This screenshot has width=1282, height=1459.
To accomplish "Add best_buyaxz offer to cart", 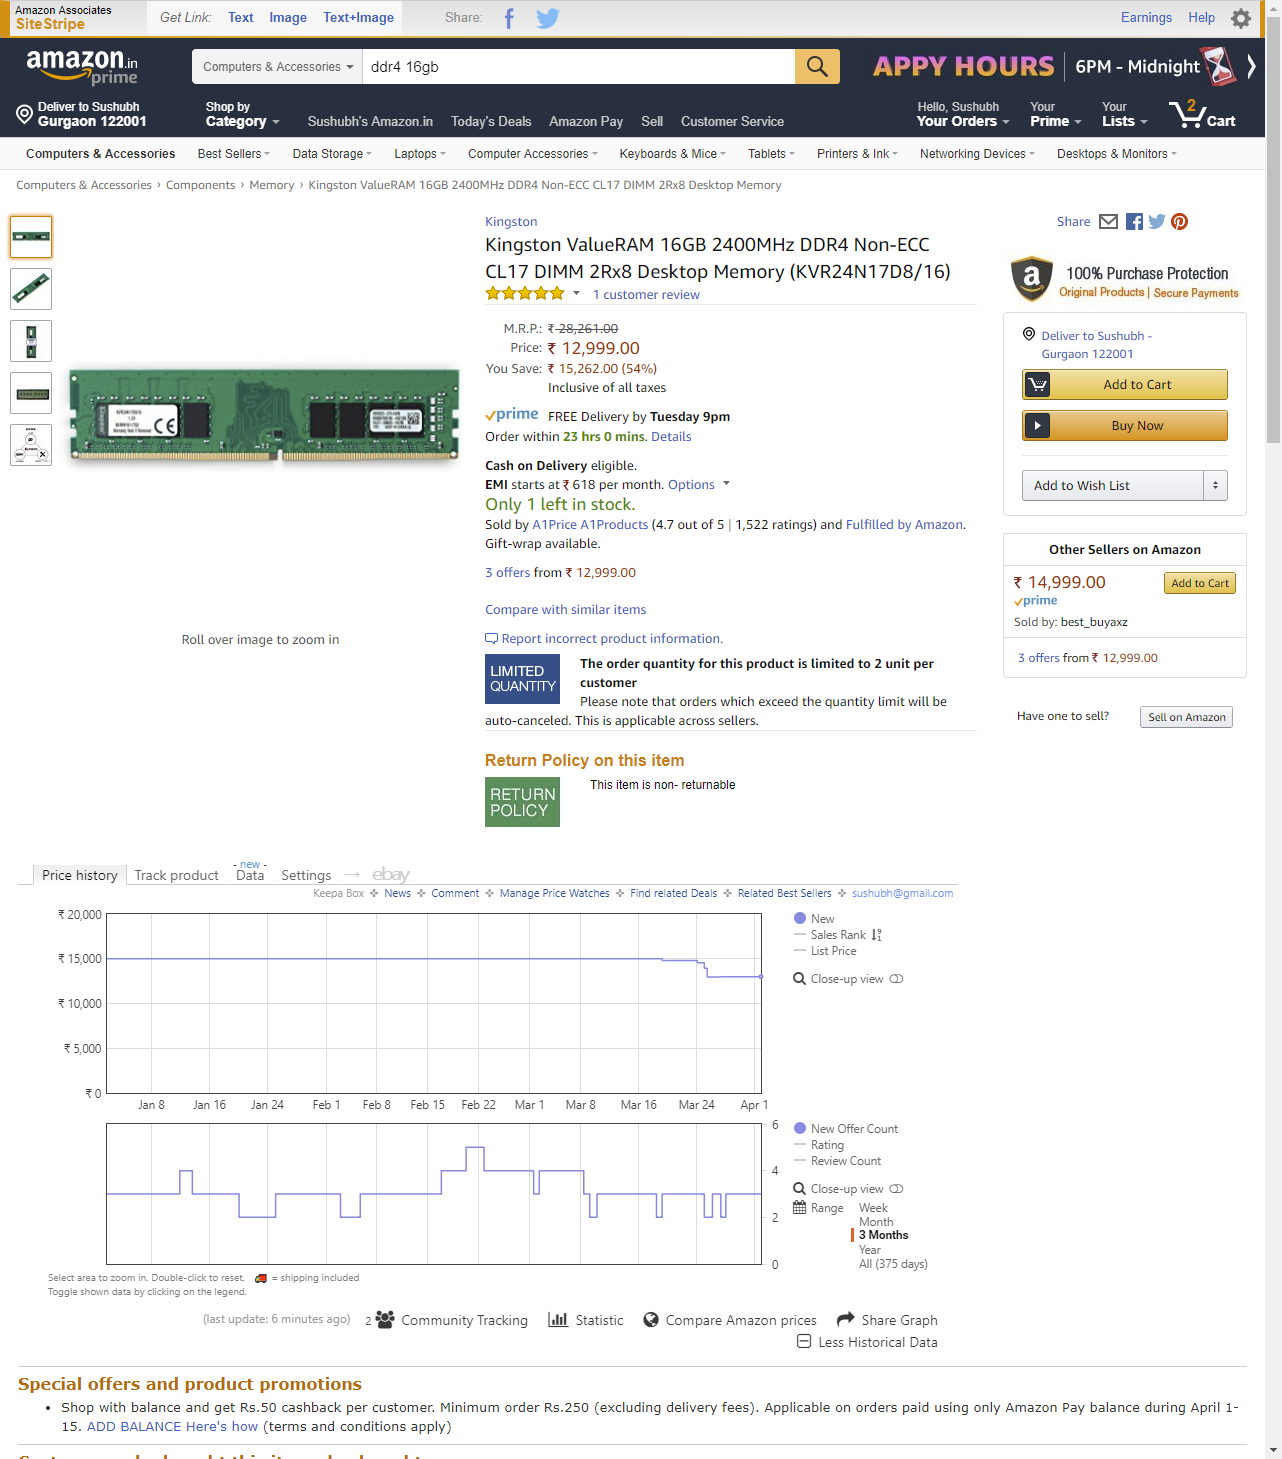I will [x=1200, y=583].
